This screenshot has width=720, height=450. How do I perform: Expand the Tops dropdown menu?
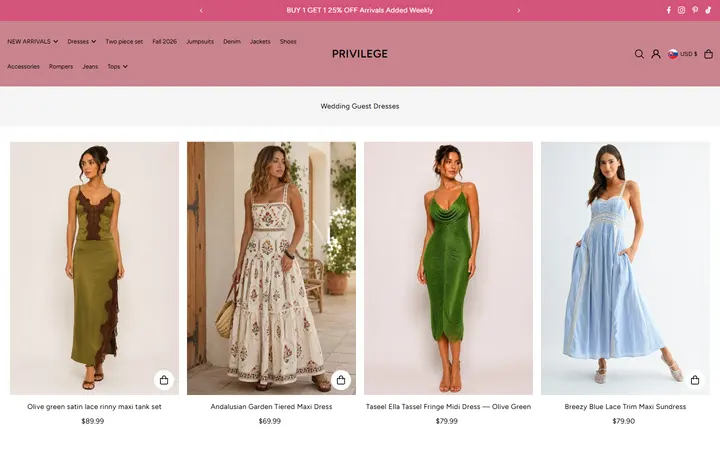118,67
